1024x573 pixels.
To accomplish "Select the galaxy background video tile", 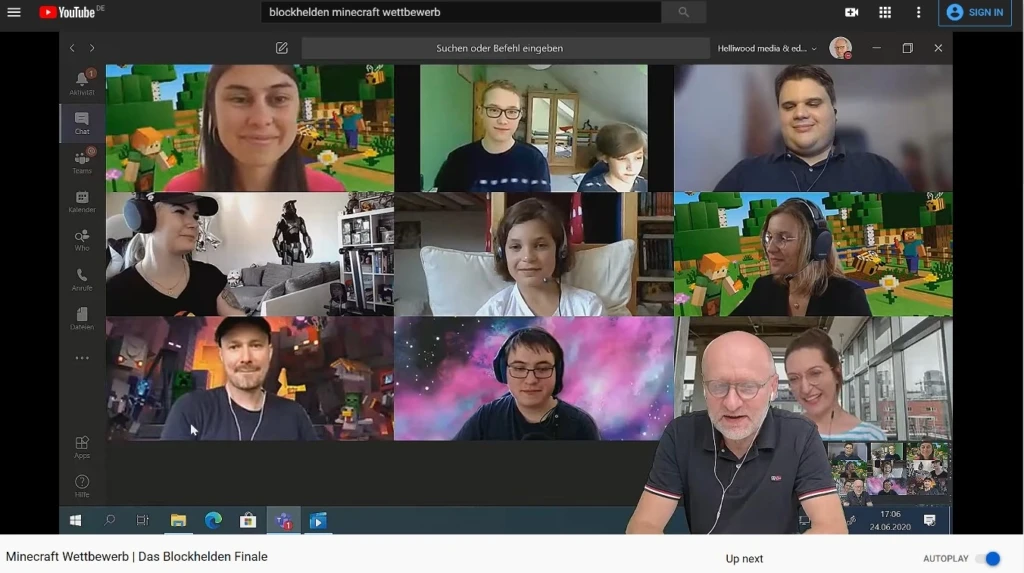I will [x=534, y=378].
